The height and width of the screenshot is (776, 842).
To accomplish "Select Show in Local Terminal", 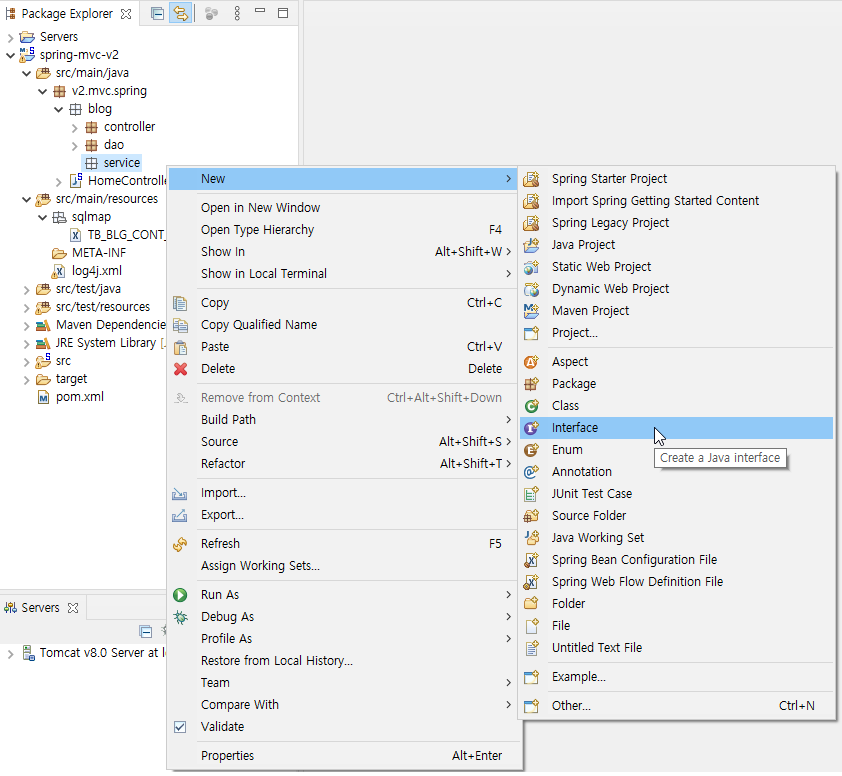I will point(344,274).
